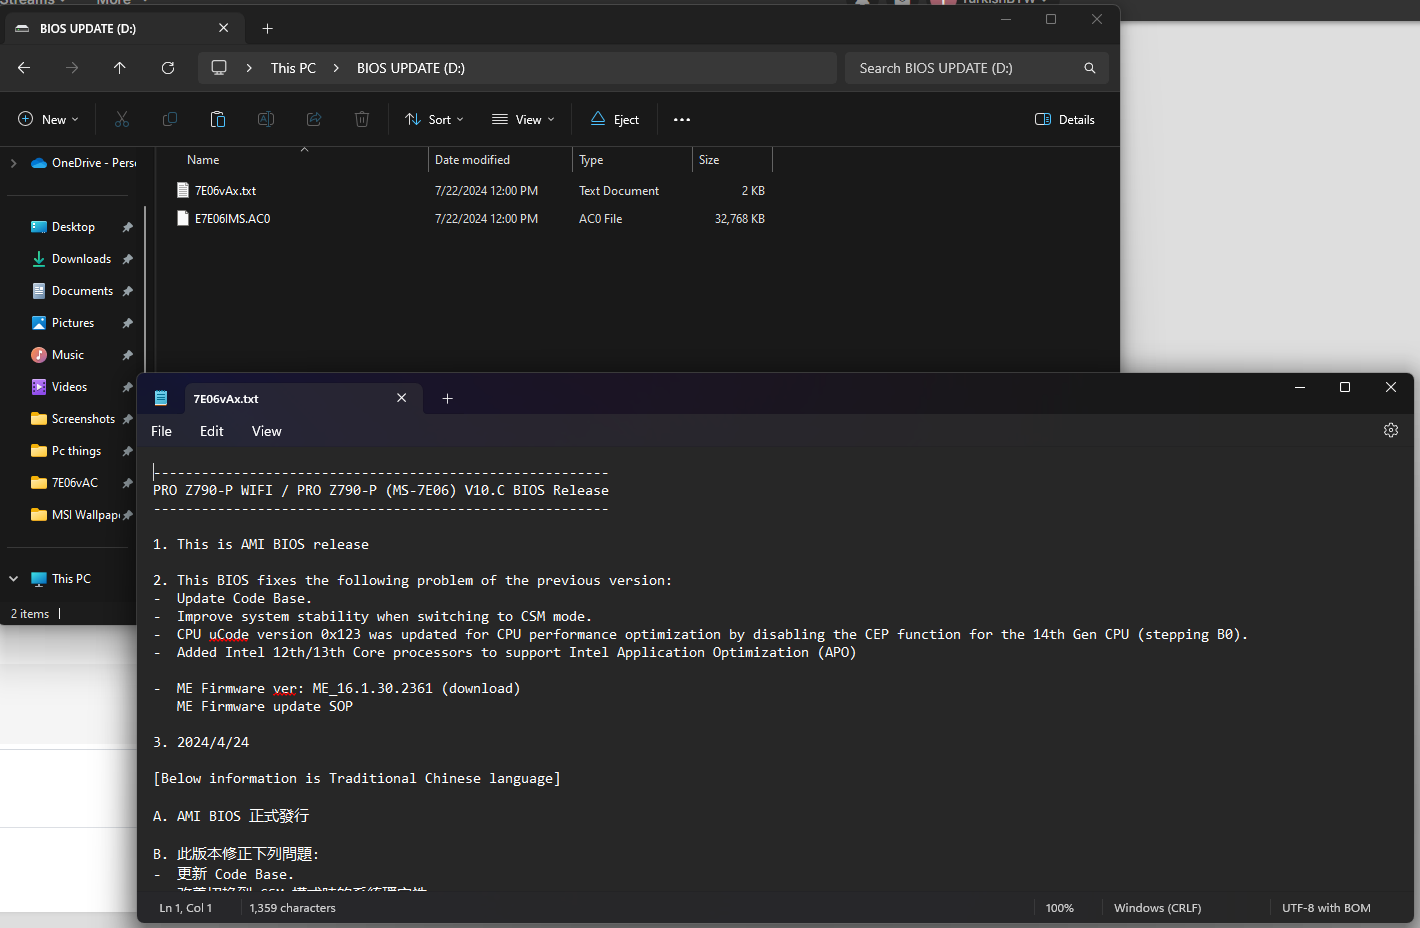Refresh the BIOS UPDATE (D:) folder
This screenshot has width=1420, height=928.
[168, 68]
